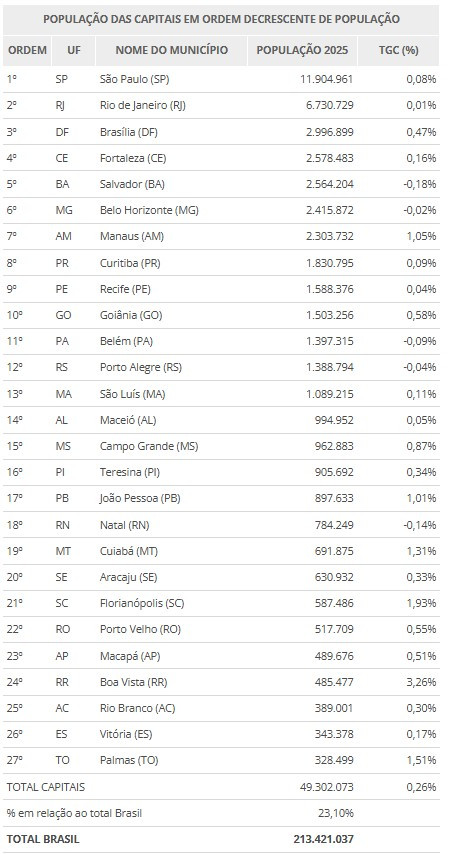
Task: Click João Pessoa TGC value 1,01%
Action: [x=422, y=498]
